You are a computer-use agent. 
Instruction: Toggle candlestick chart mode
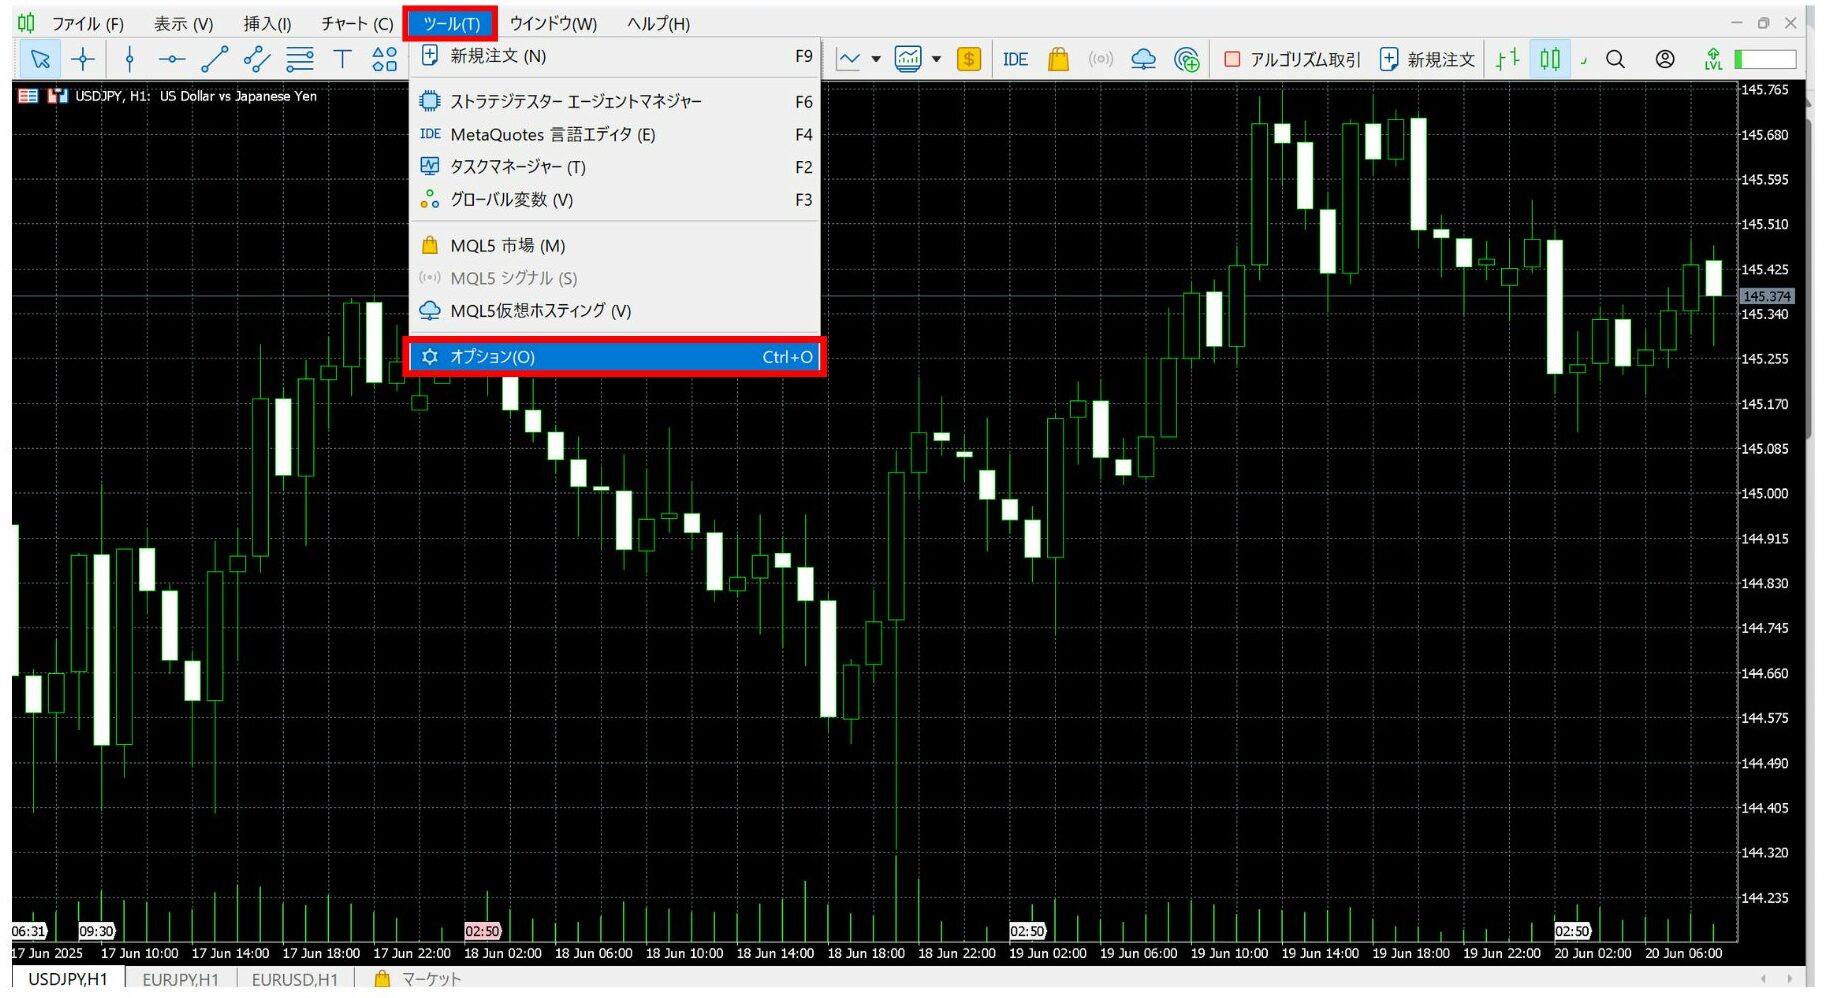(x=1549, y=59)
